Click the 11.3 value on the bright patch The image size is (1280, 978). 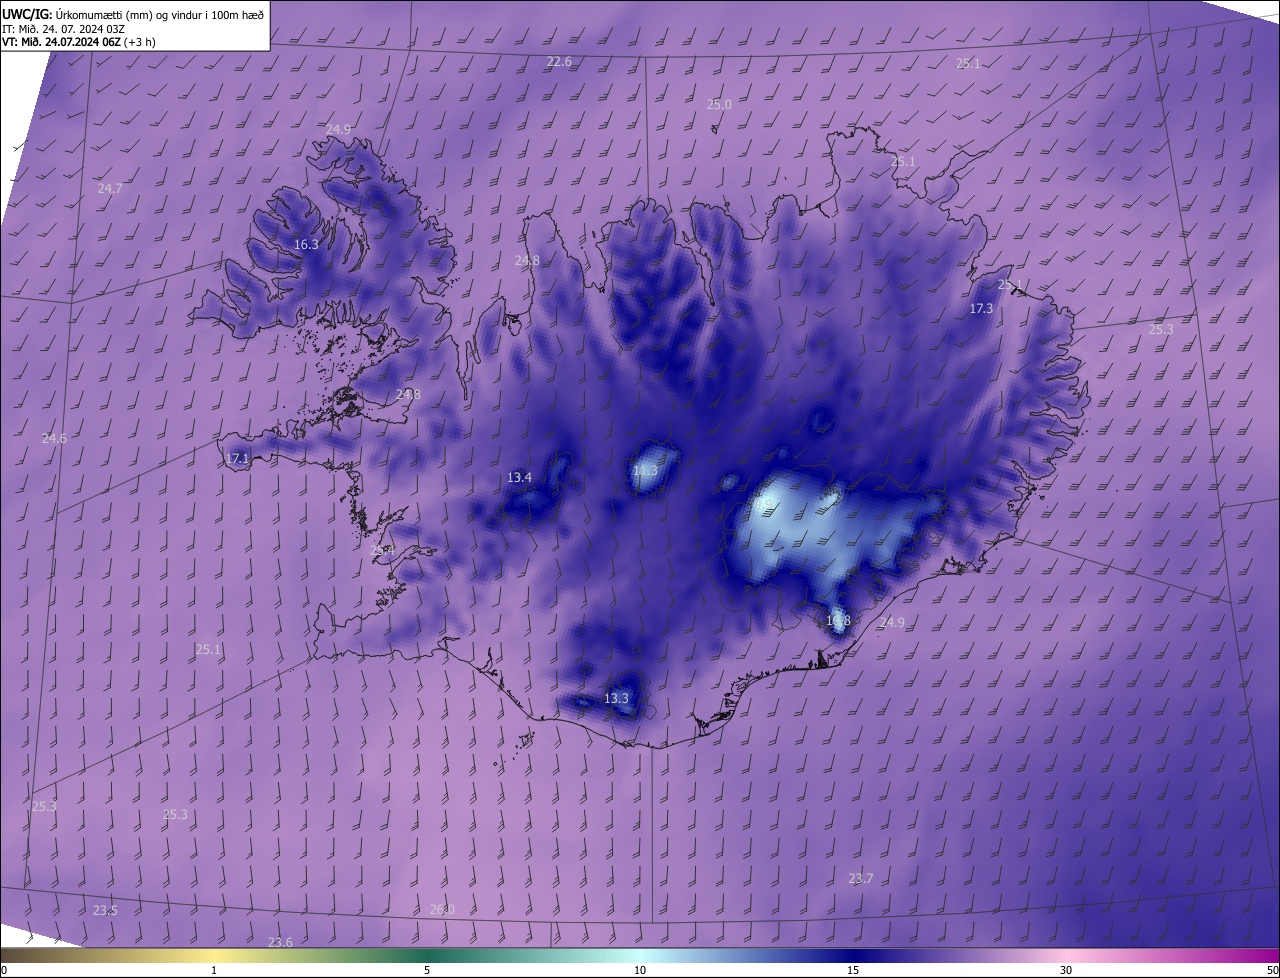645,470
